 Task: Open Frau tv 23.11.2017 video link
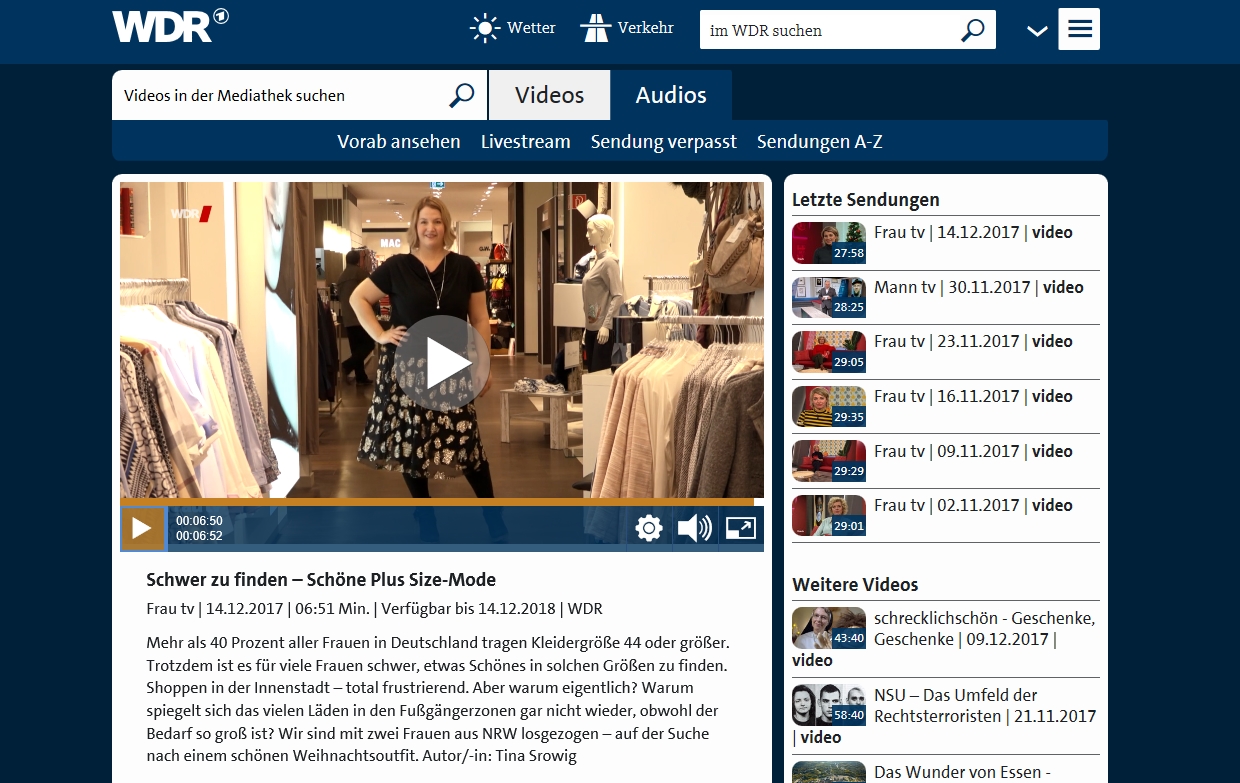(973, 341)
